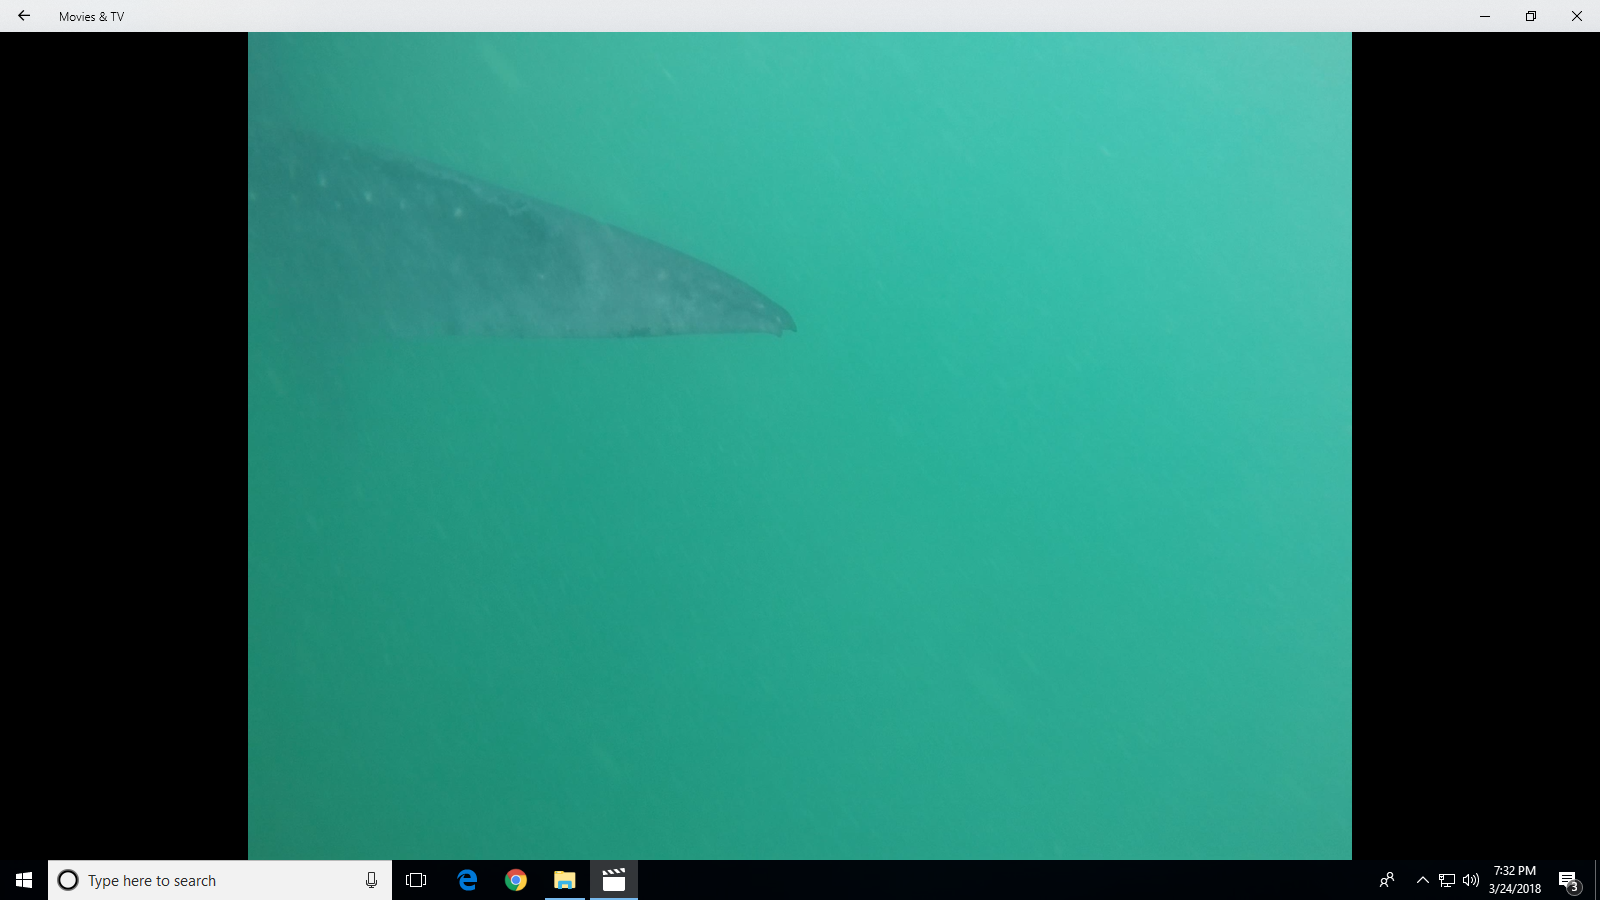Open Task View from the taskbar
This screenshot has width=1600, height=900.
click(x=416, y=880)
